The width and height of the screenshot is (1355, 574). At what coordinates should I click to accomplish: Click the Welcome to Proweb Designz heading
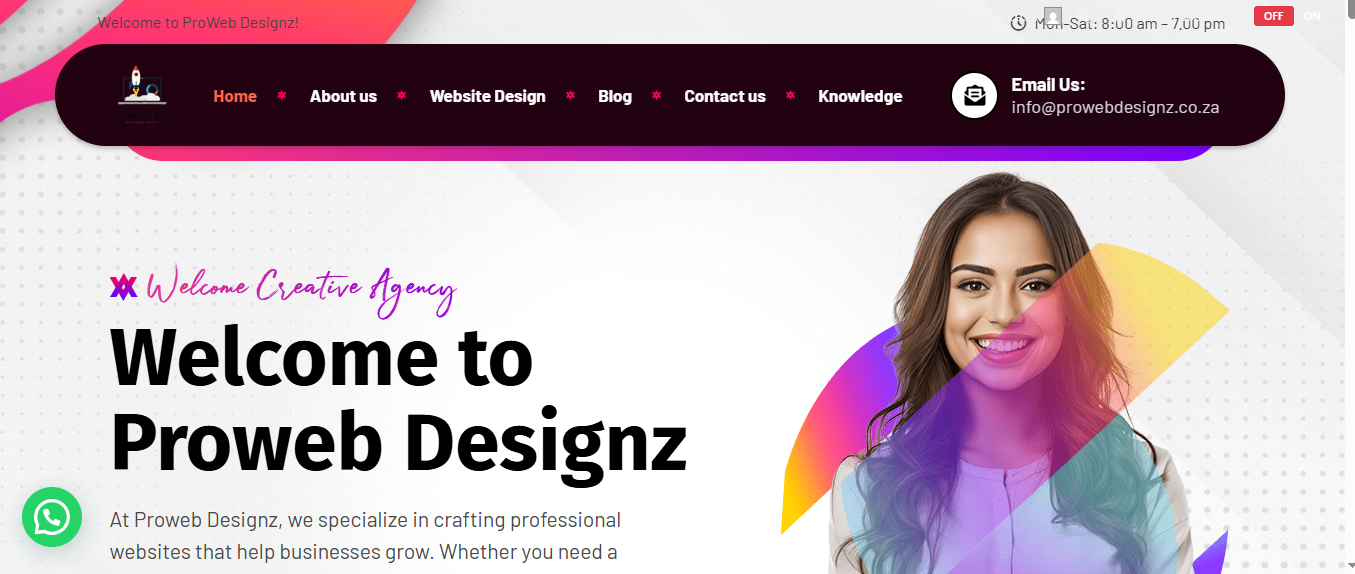[x=398, y=399]
